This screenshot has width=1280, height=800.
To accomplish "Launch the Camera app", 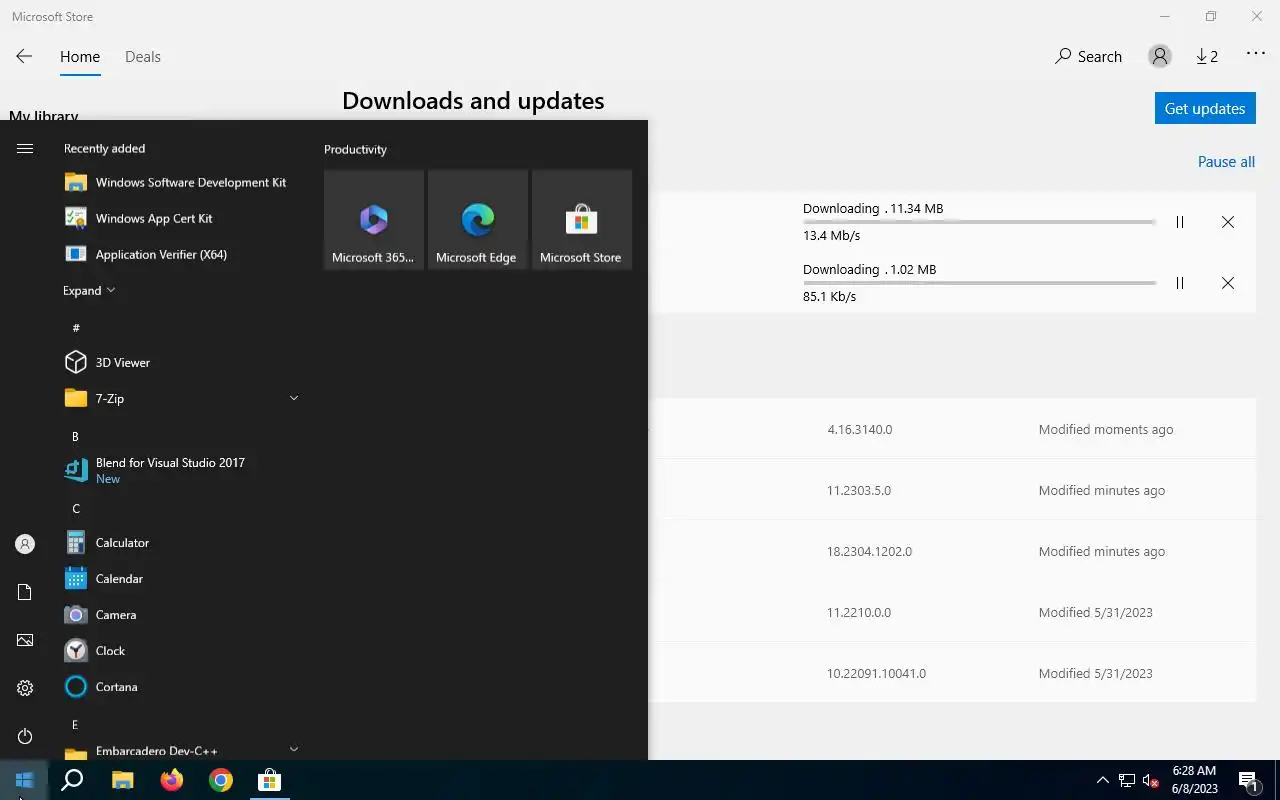I will coord(180,614).
